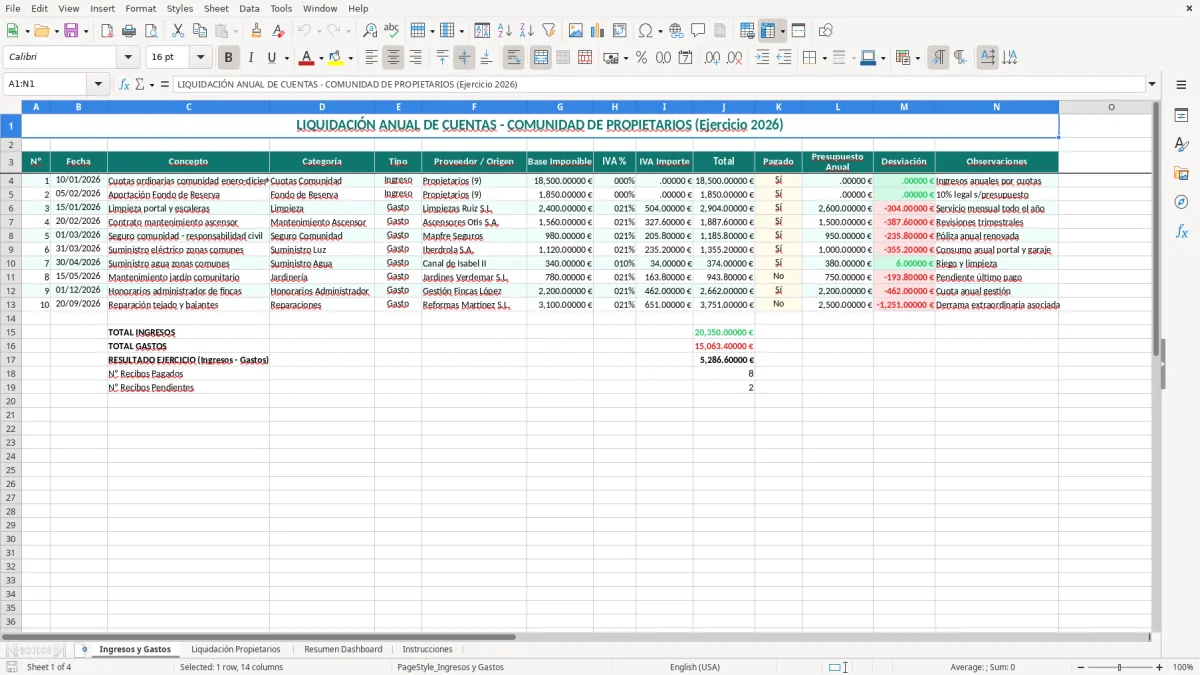The width and height of the screenshot is (1200, 675).
Task: Select column header G
Action: click(560, 106)
